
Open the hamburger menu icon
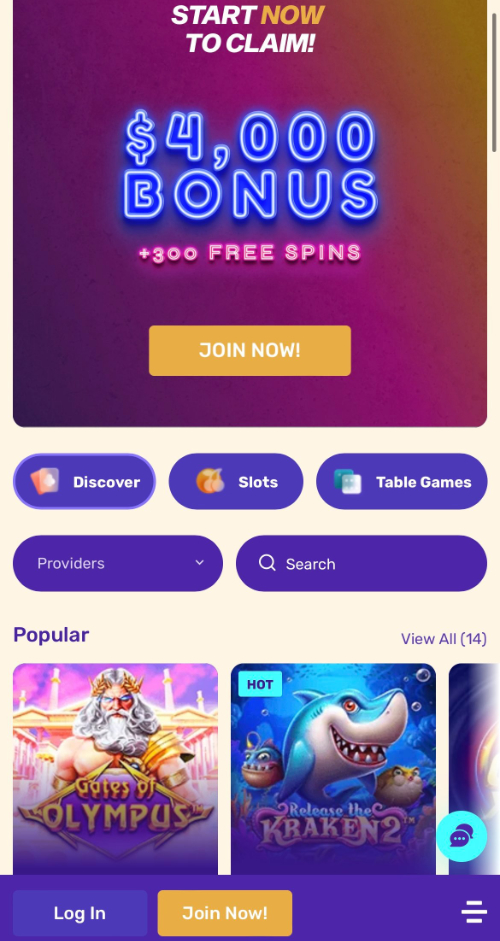point(474,912)
